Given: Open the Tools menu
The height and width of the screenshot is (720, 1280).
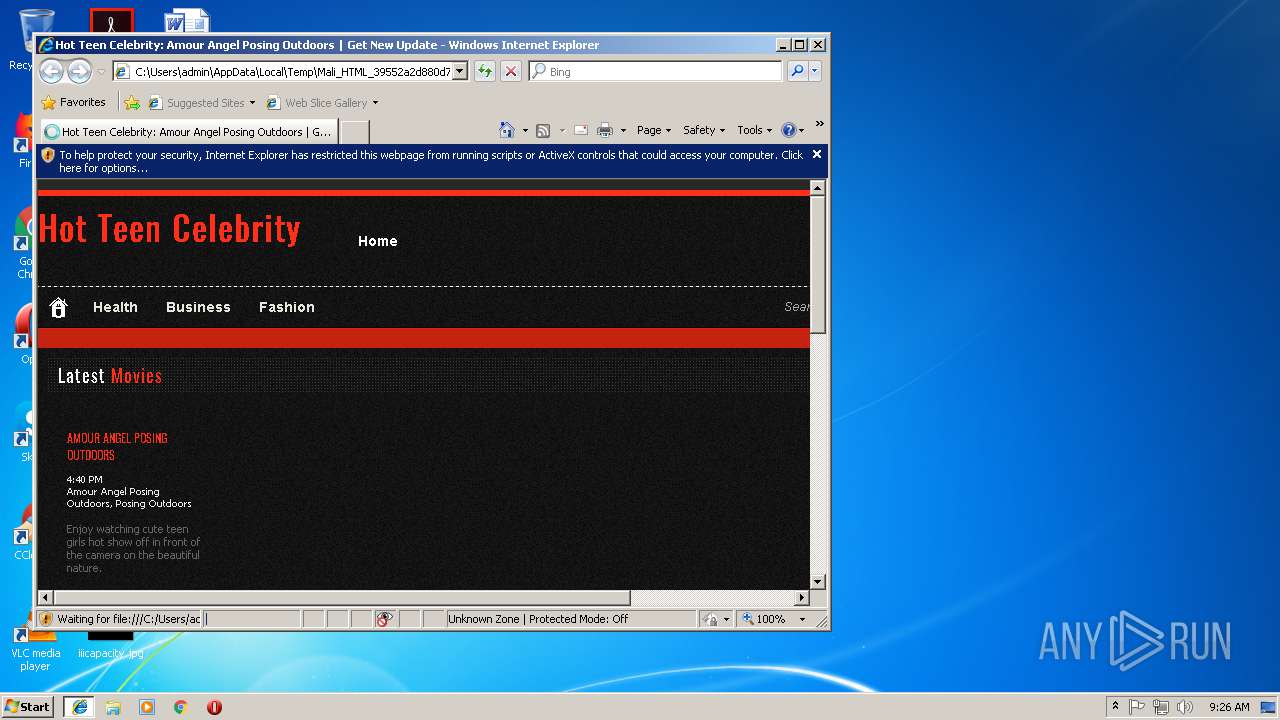Looking at the screenshot, I should tap(755, 130).
